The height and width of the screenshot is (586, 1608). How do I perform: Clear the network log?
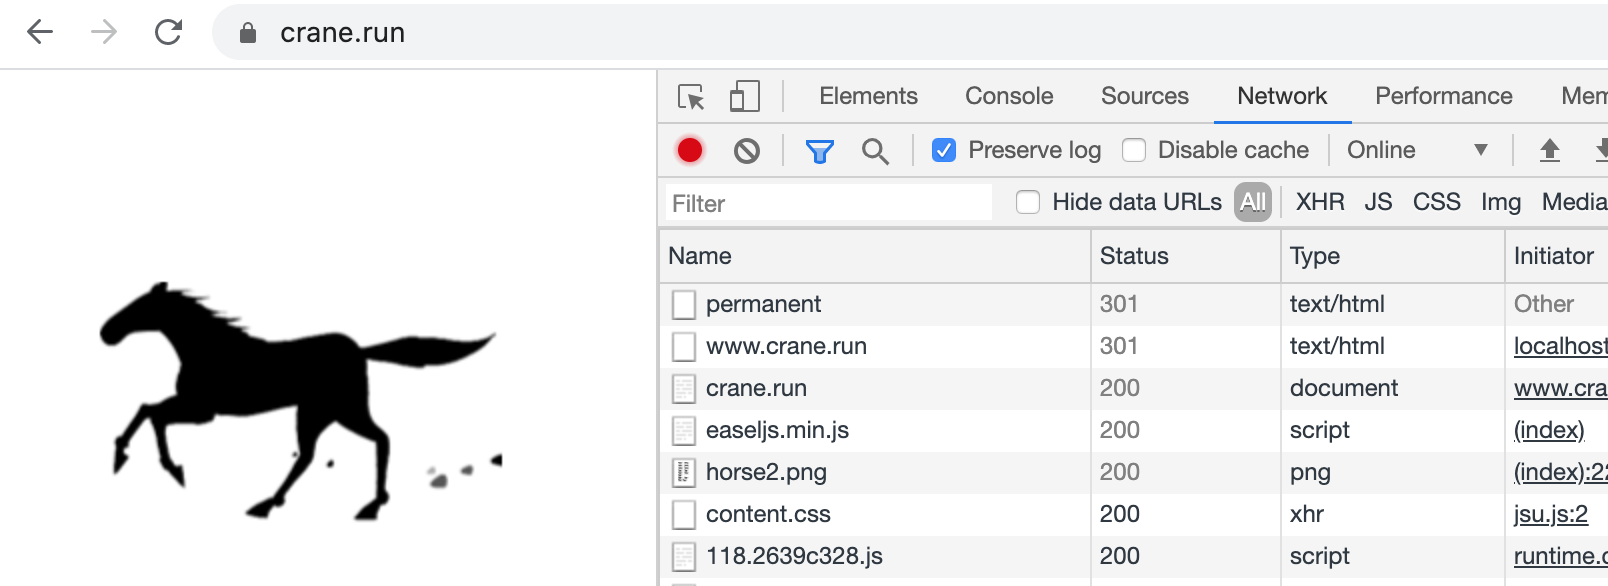click(747, 150)
